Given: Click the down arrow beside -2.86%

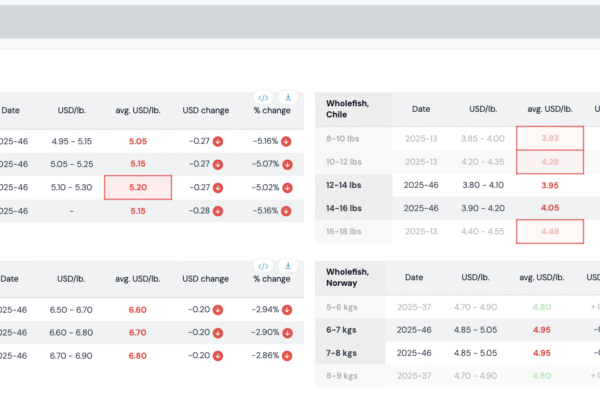Looking at the screenshot, I should coord(287,356).
